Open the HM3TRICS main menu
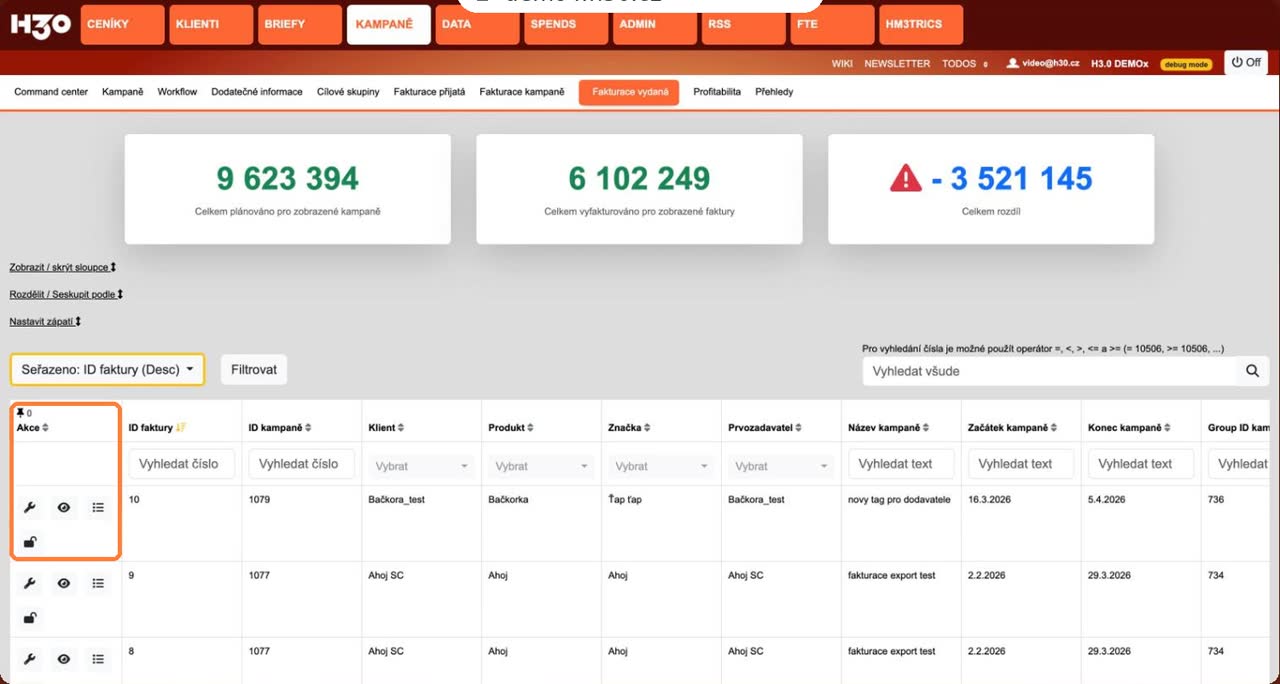Image resolution: width=1280 pixels, height=684 pixels. click(x=921, y=25)
